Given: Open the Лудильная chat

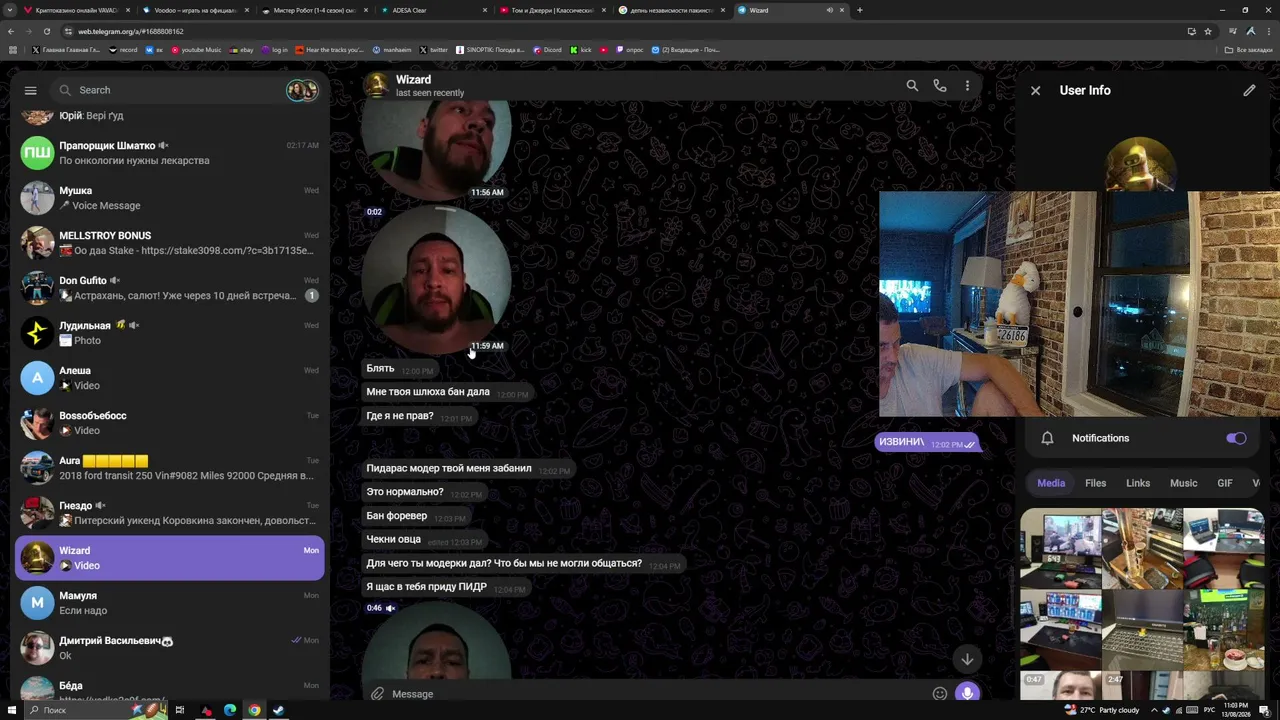Looking at the screenshot, I should 169,333.
